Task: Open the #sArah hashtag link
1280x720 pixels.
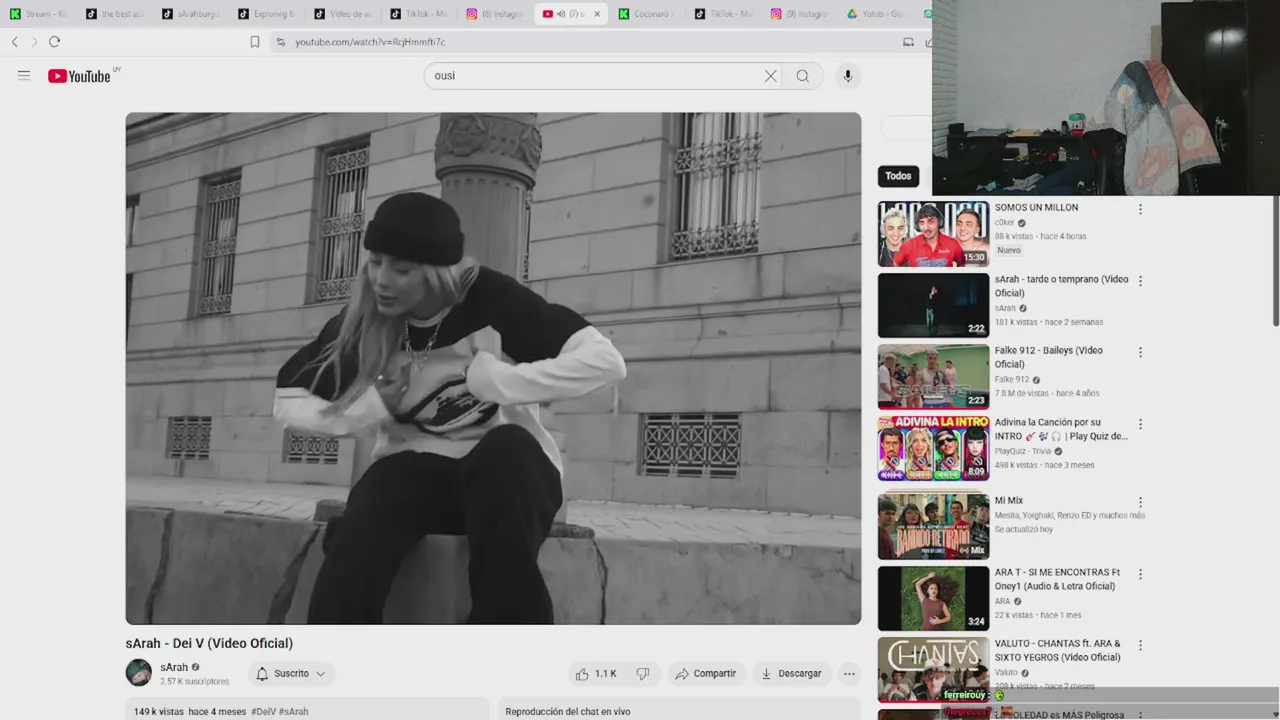Action: point(294,712)
